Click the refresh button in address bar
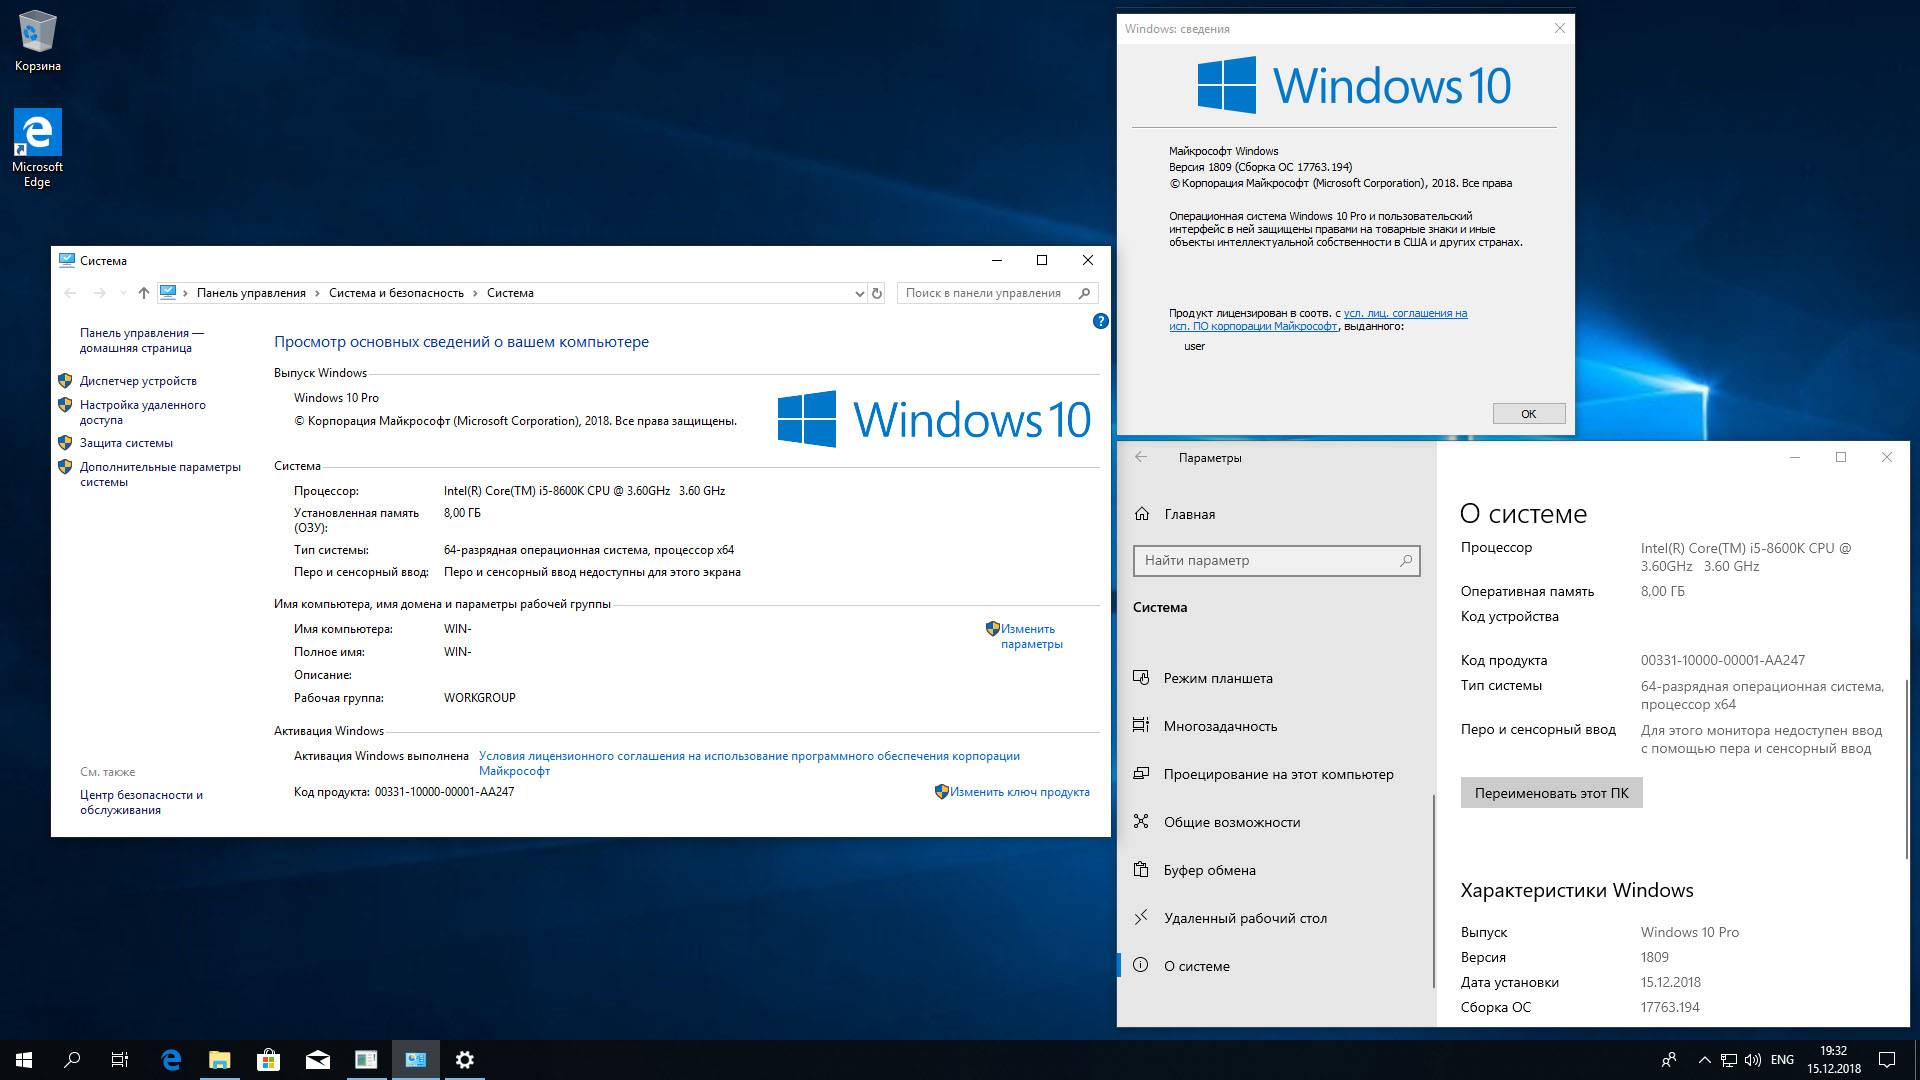1920x1080 pixels. (877, 293)
